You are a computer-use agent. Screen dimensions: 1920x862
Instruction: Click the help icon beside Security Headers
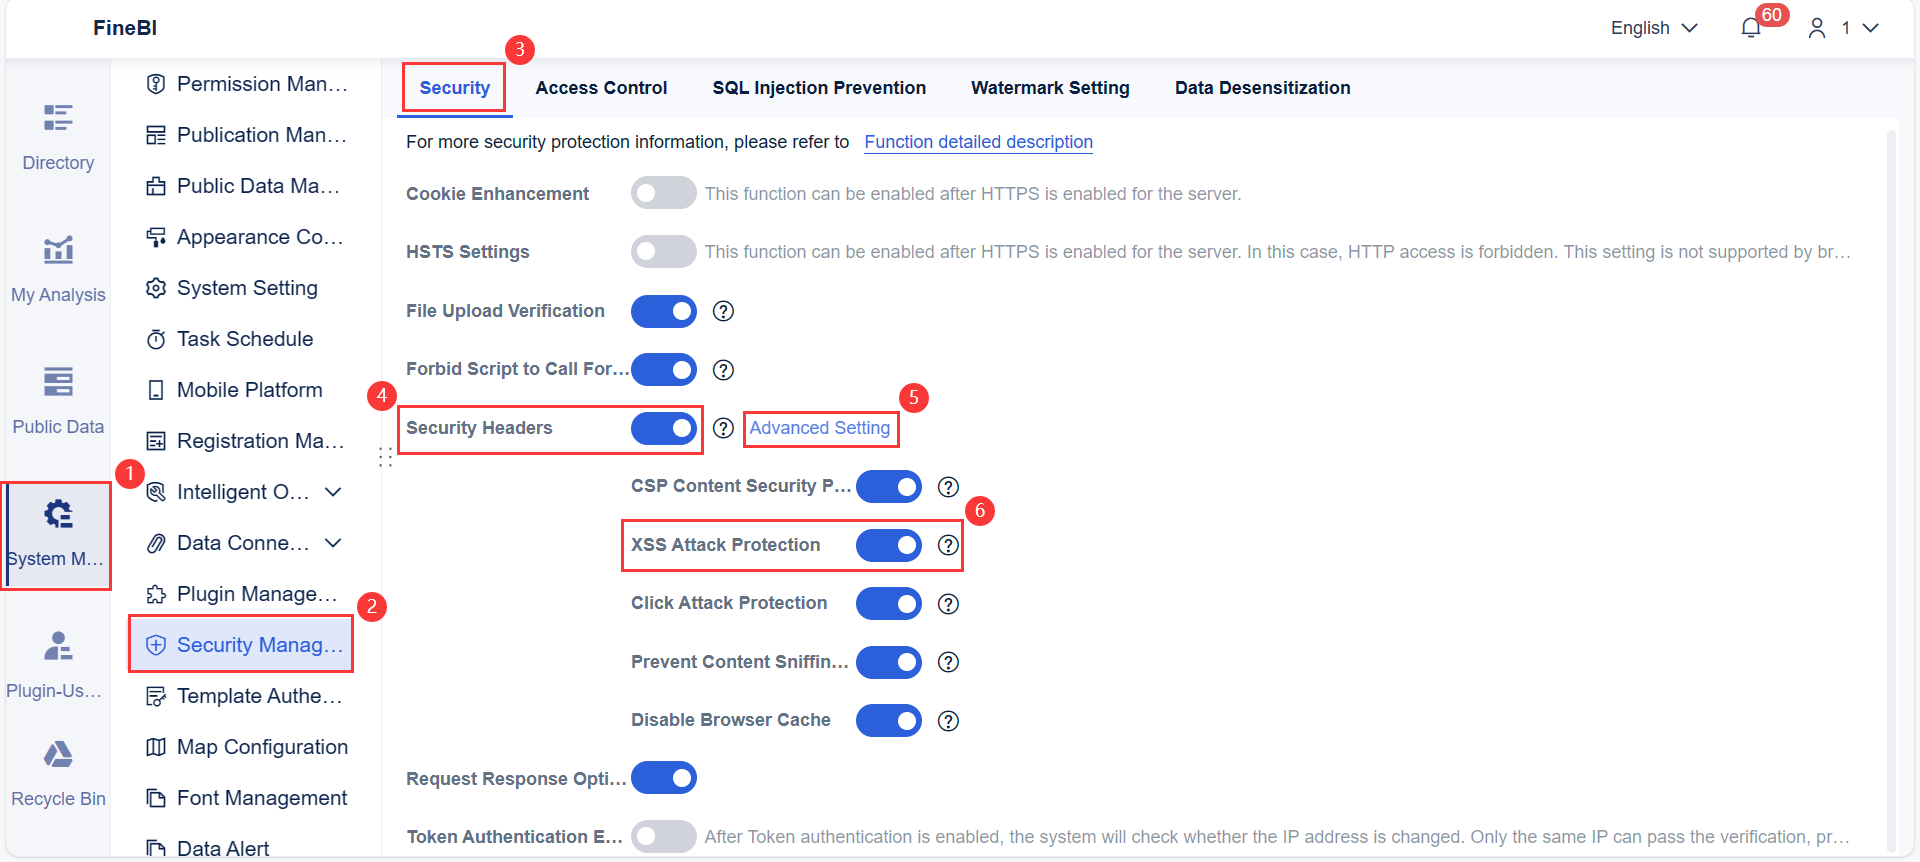723,429
